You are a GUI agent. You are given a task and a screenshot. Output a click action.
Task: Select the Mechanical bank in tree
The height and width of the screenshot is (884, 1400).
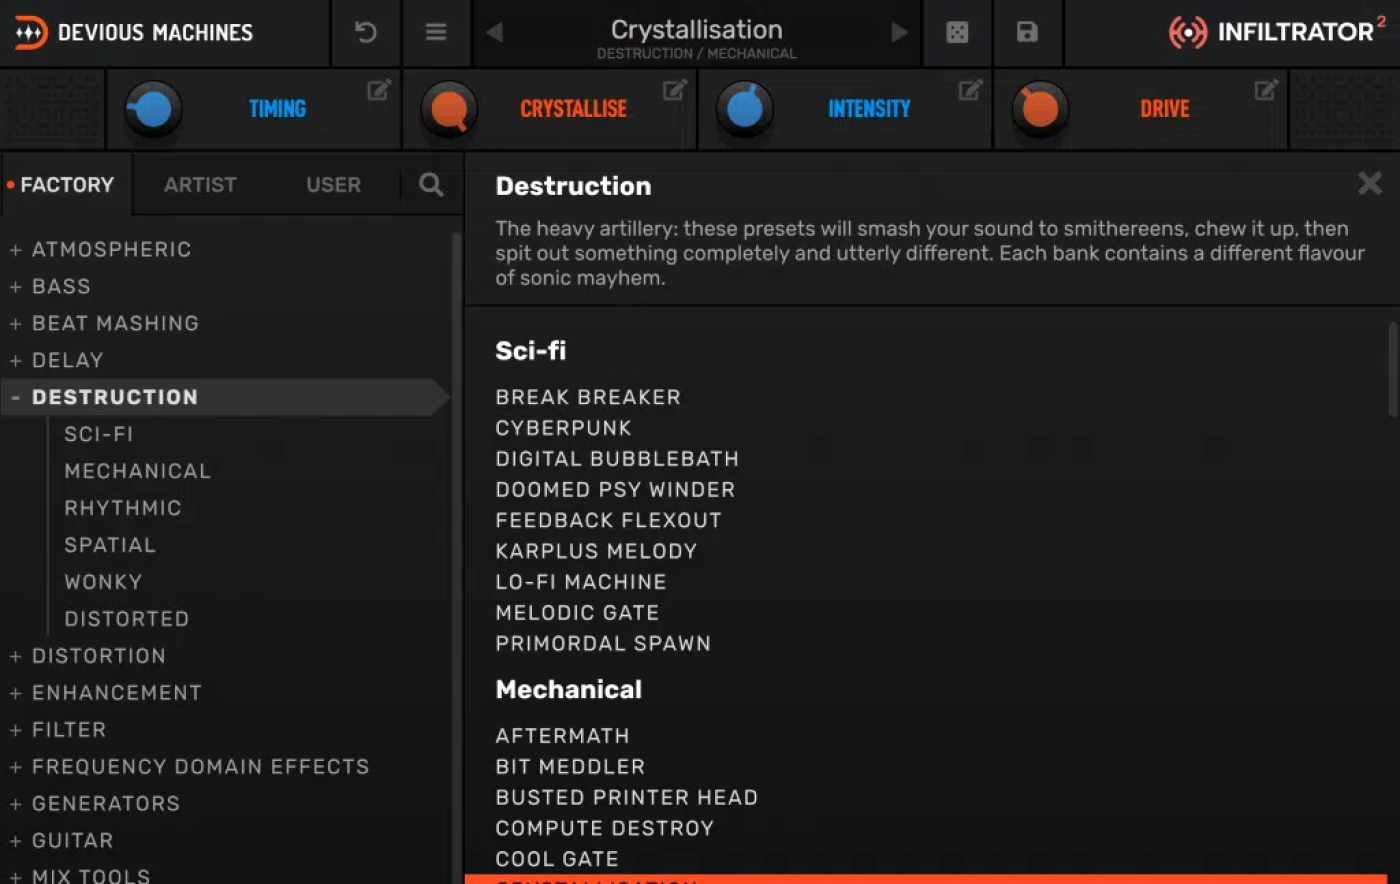click(137, 471)
